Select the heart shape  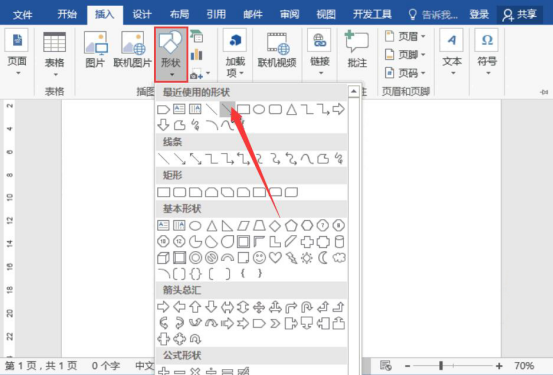click(275, 258)
